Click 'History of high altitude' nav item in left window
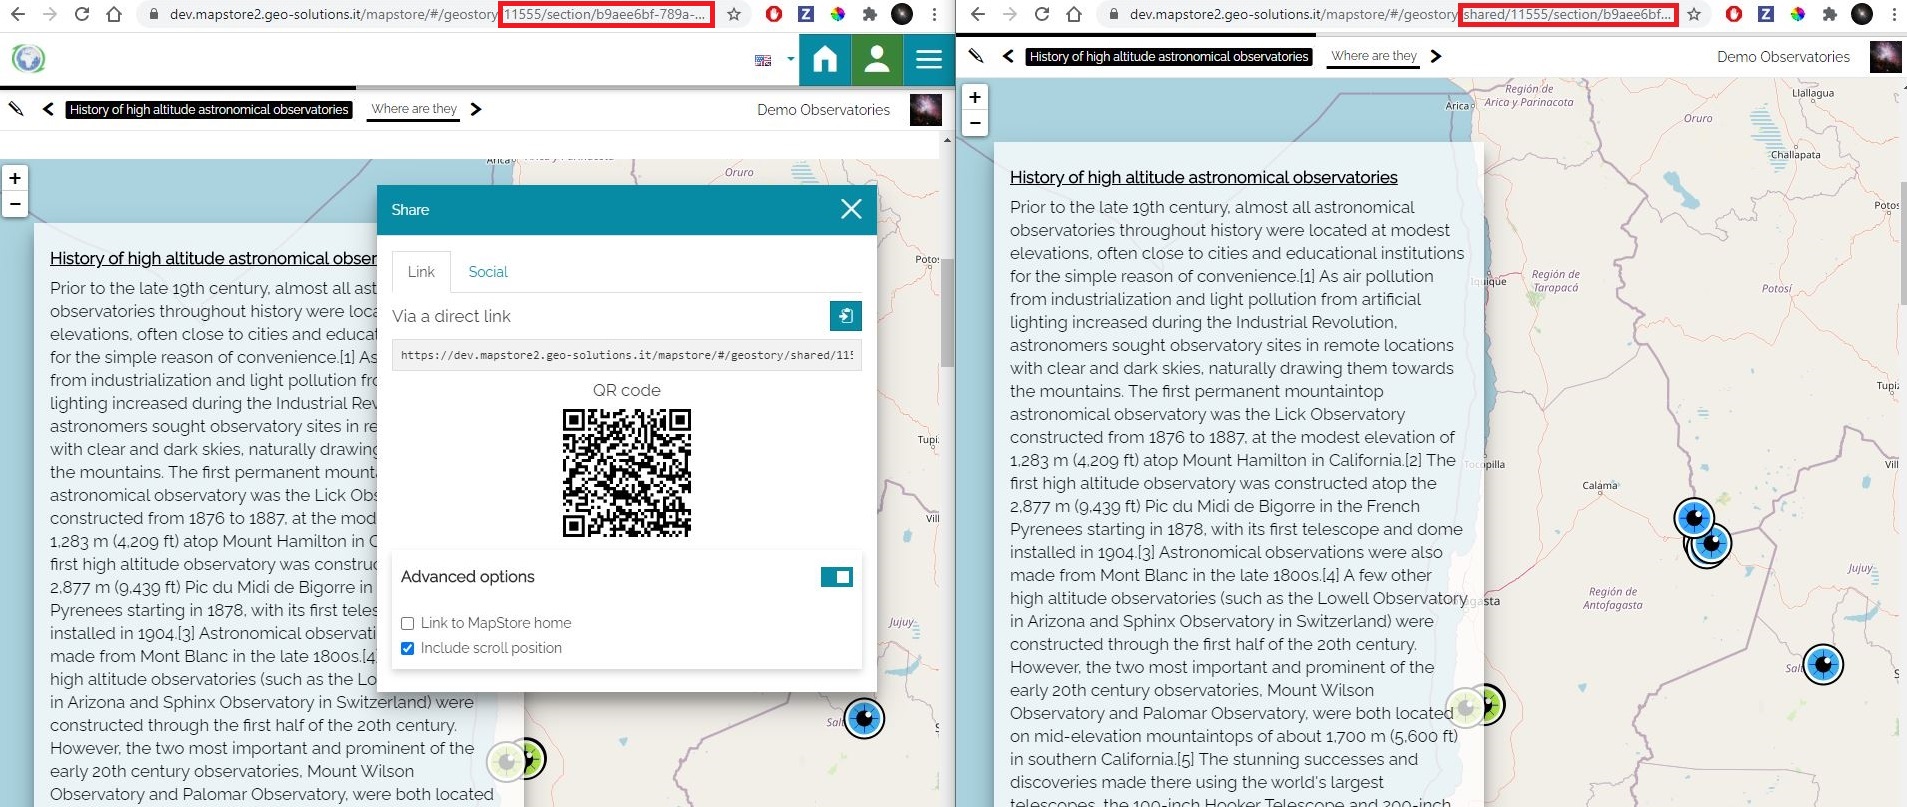Screen dimensions: 1907x807 [209, 110]
